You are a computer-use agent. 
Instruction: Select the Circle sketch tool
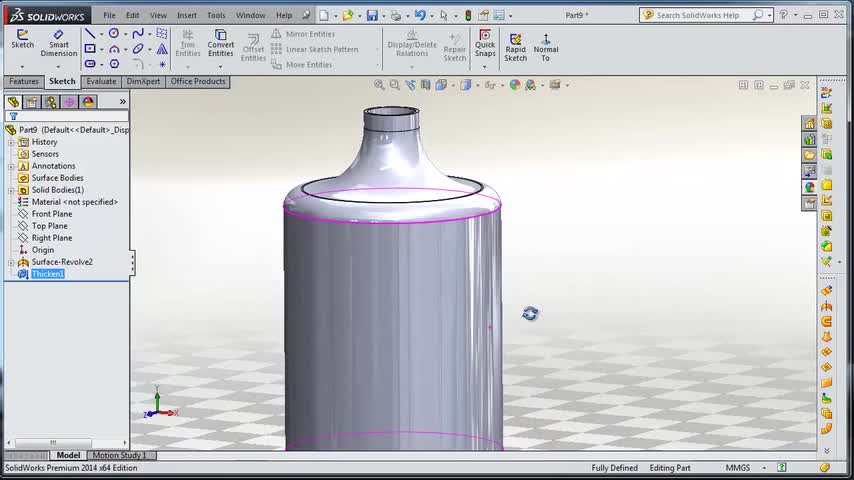pos(114,34)
